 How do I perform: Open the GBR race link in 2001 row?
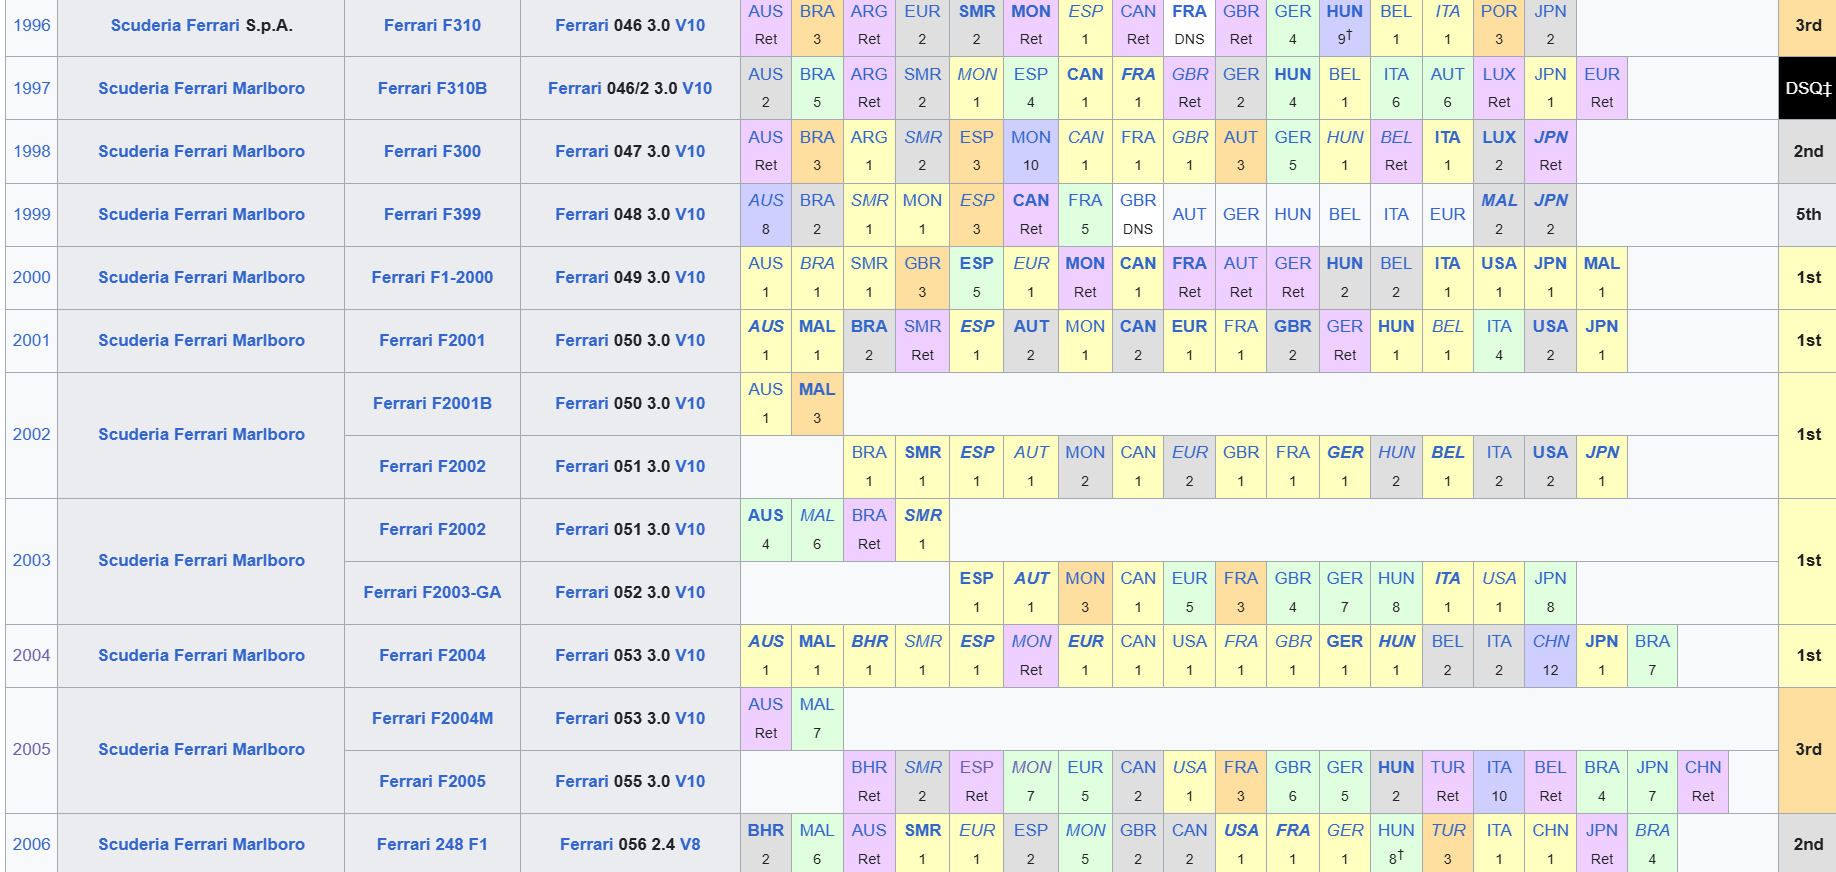click(1292, 326)
